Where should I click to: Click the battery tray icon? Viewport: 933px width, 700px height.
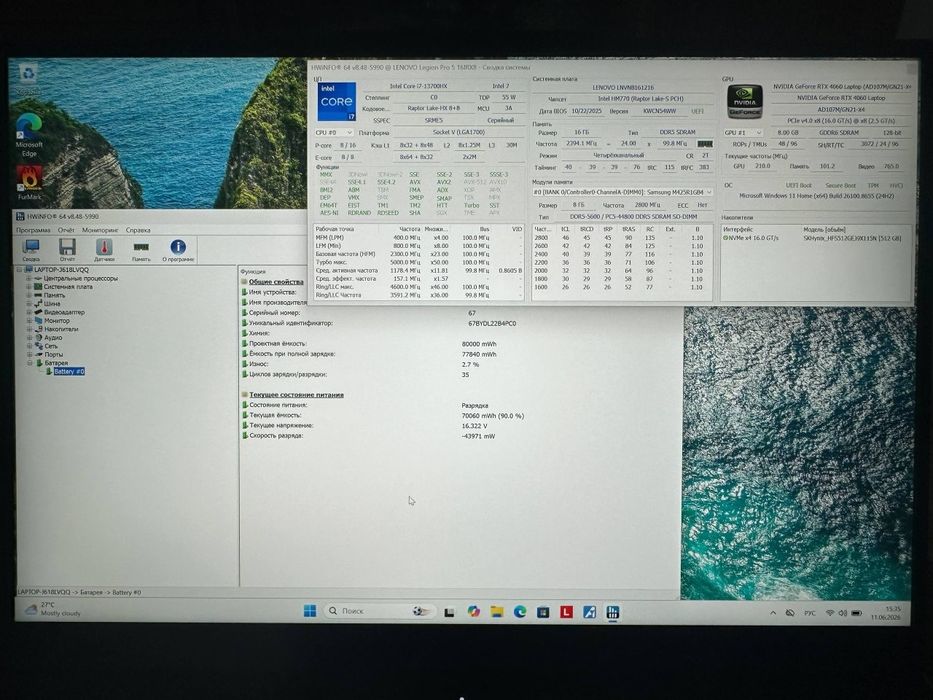(857, 612)
